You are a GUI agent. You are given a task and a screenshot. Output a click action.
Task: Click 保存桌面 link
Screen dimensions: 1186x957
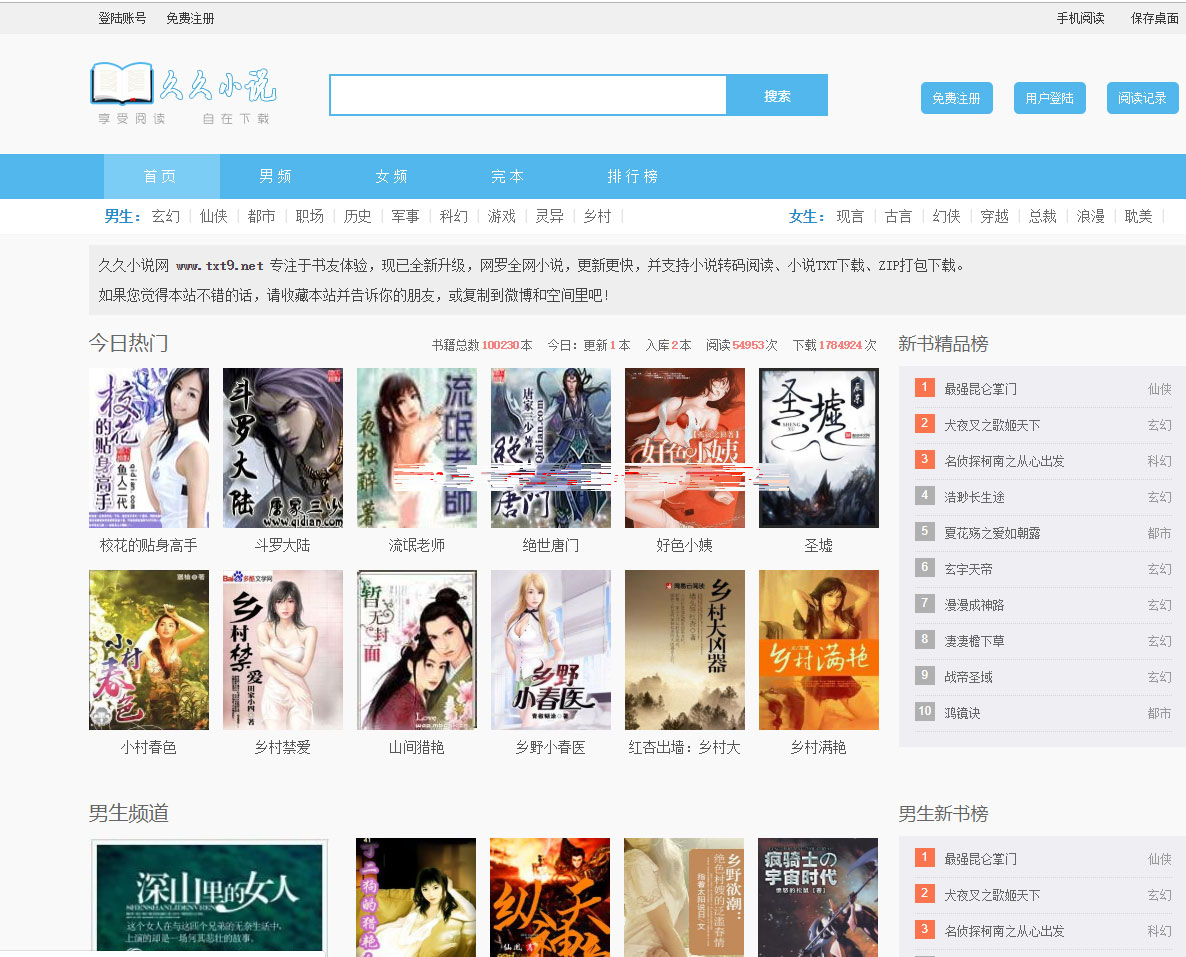coord(1154,18)
